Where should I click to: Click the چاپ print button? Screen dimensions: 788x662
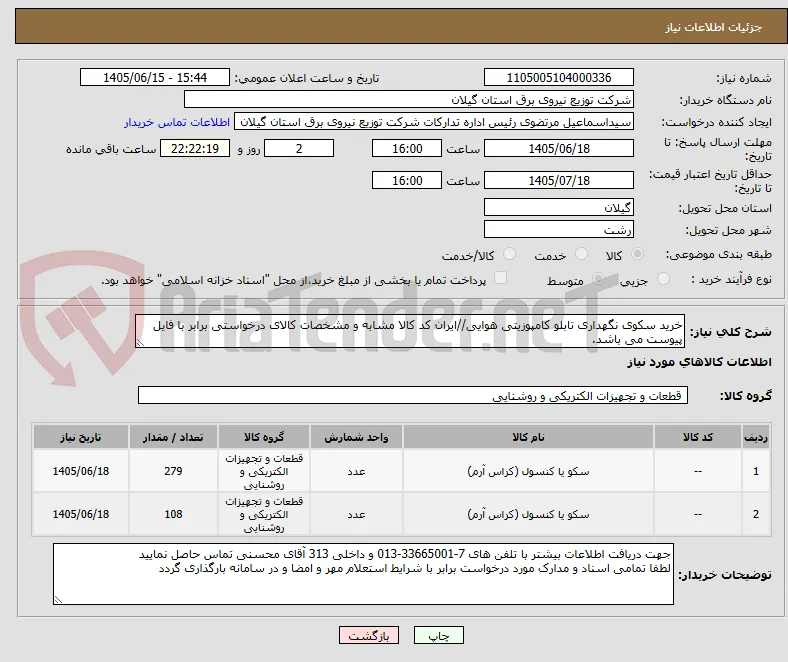[438, 635]
